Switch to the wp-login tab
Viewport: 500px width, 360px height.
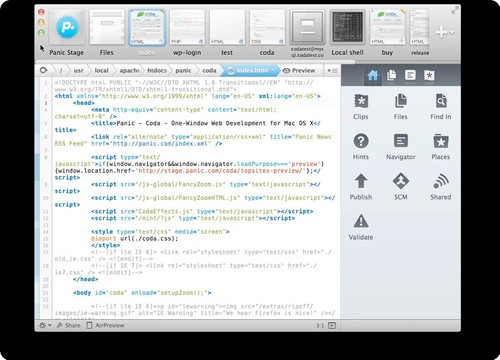[x=187, y=33]
